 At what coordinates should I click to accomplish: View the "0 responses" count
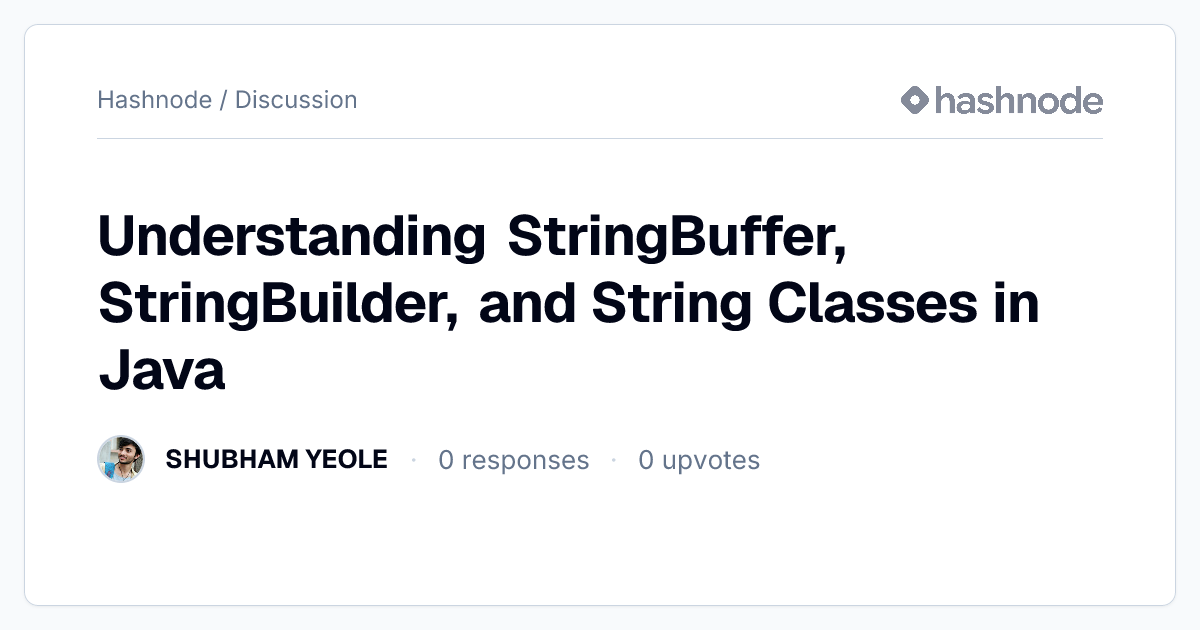coord(514,460)
